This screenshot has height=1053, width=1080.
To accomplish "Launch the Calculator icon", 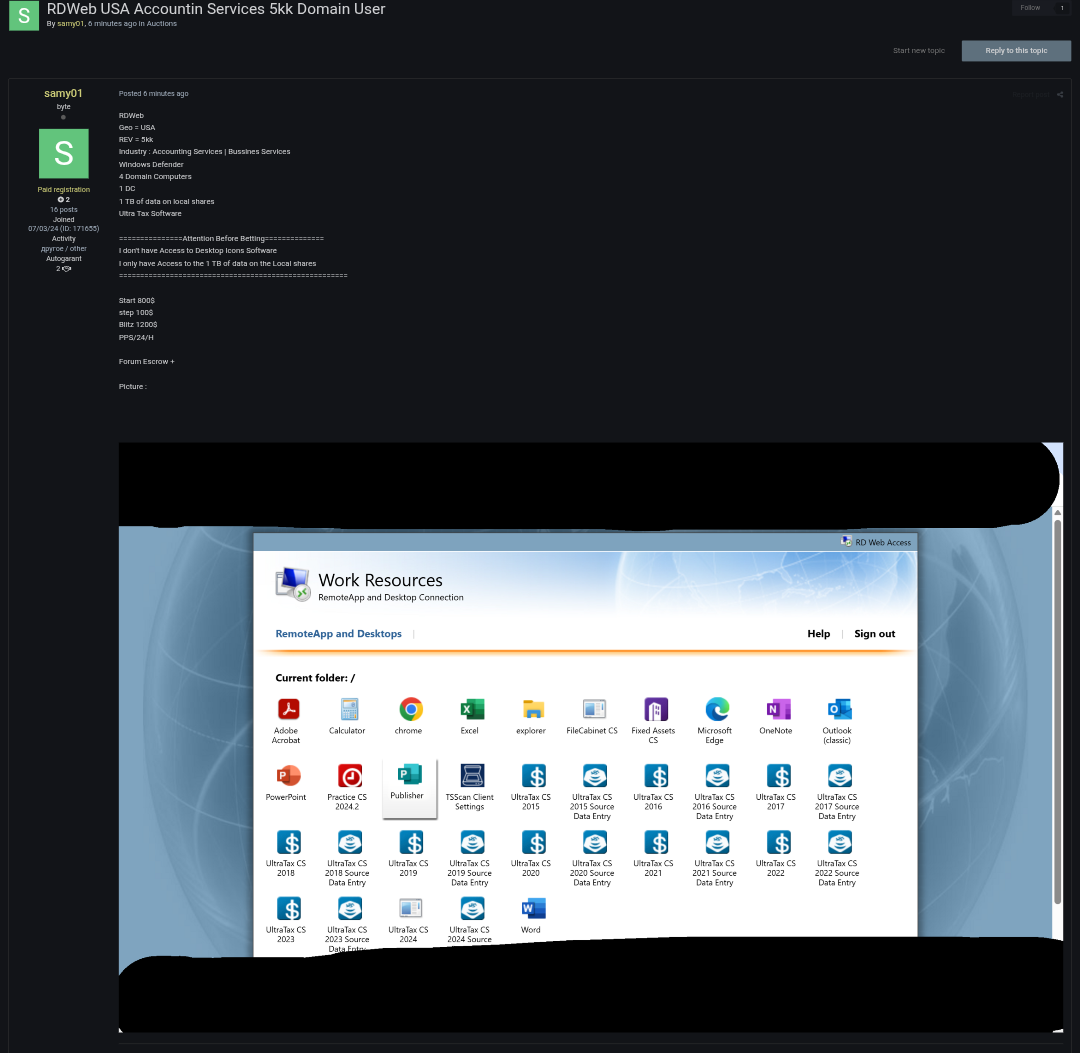I will tap(348, 710).
